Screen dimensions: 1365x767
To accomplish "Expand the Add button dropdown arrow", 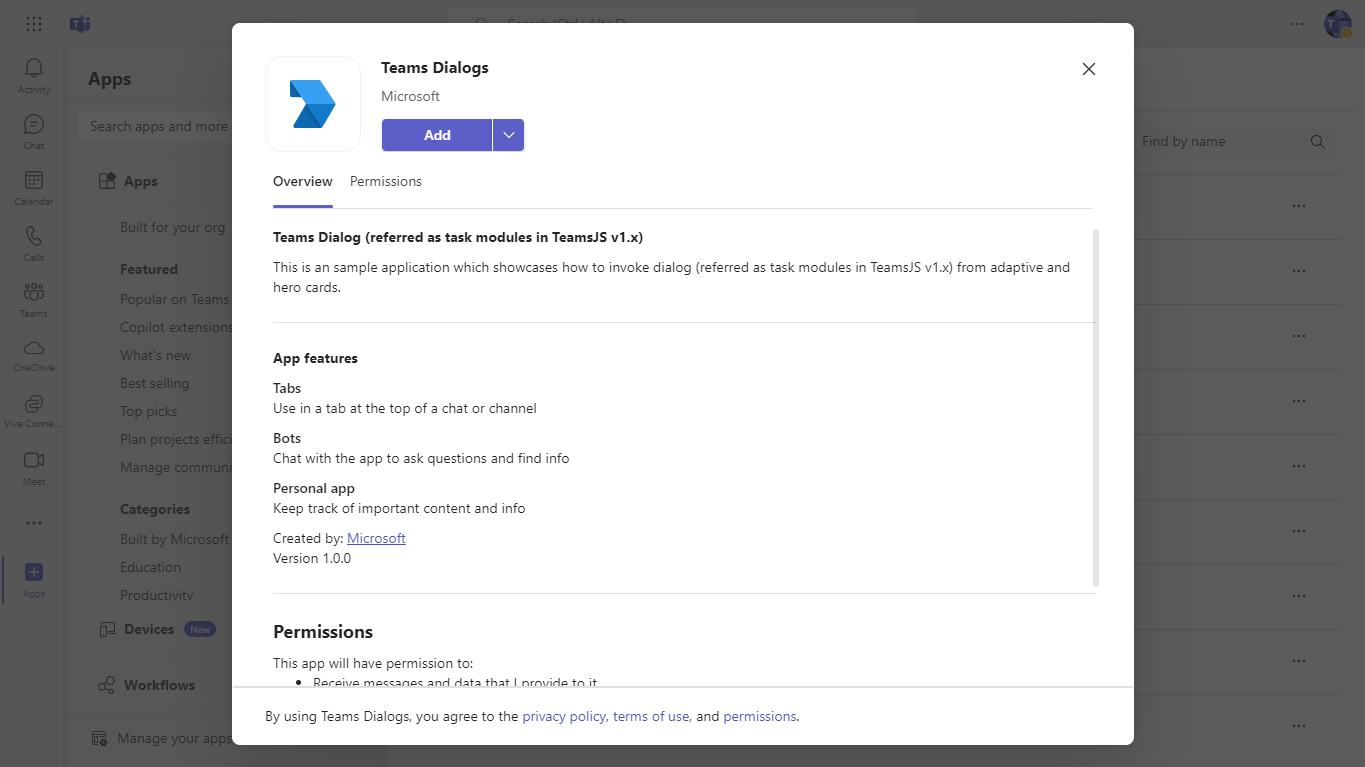I will click(509, 135).
